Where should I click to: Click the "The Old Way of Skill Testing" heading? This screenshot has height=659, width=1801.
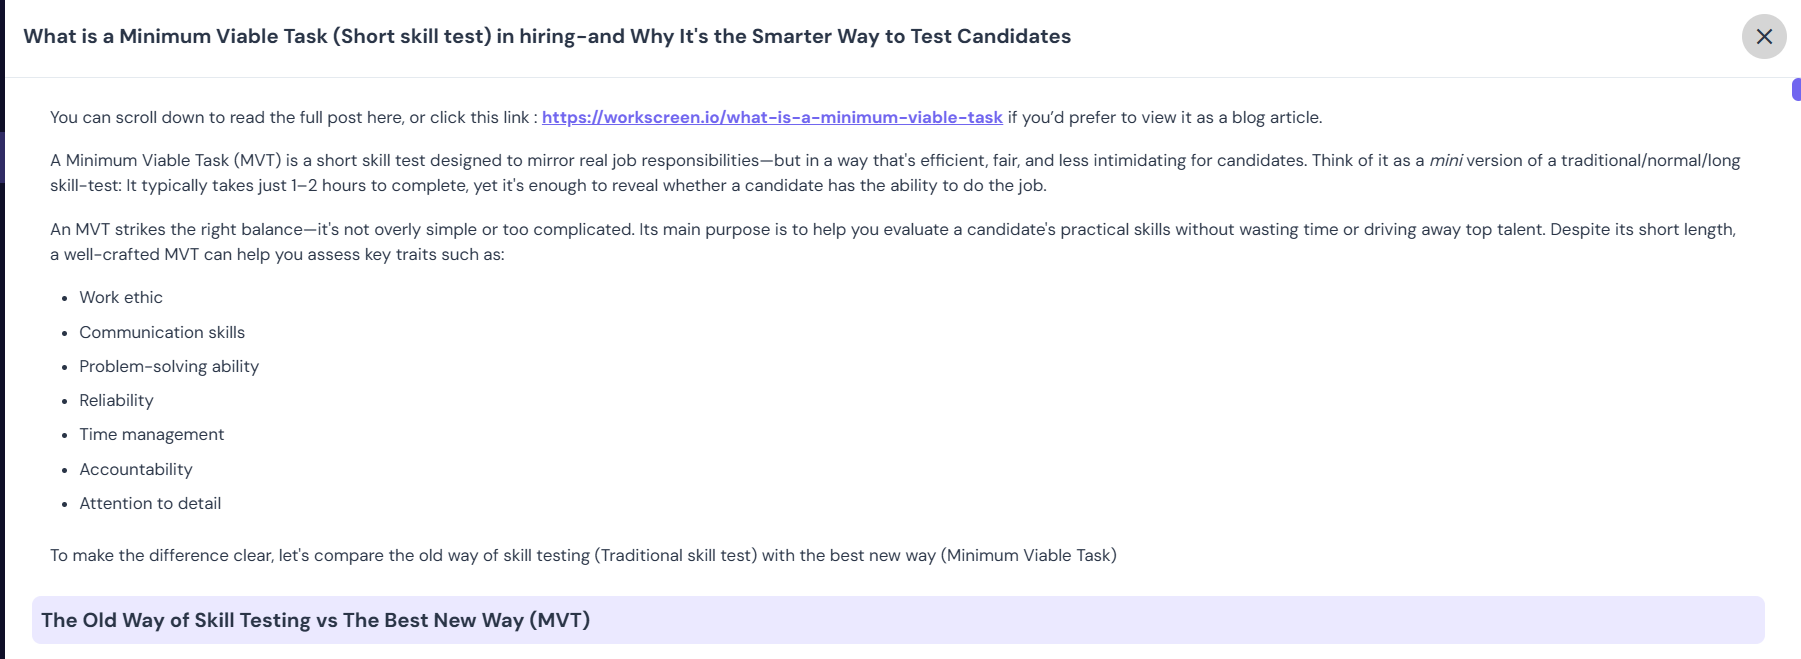coord(315,620)
